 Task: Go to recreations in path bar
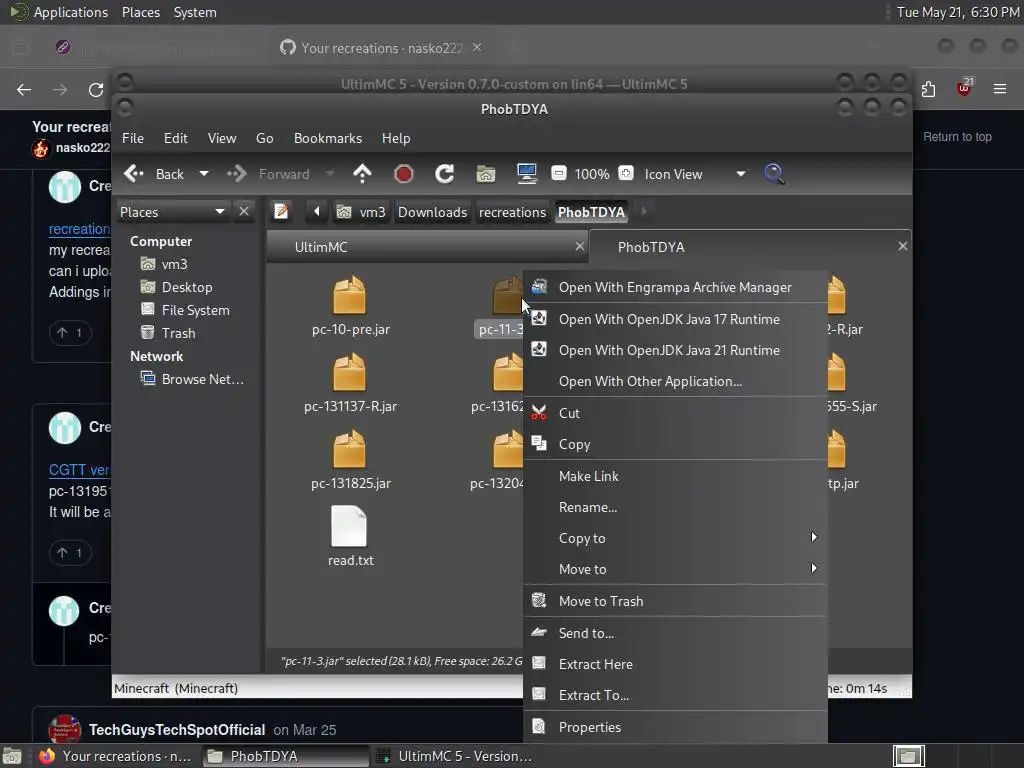coord(513,212)
